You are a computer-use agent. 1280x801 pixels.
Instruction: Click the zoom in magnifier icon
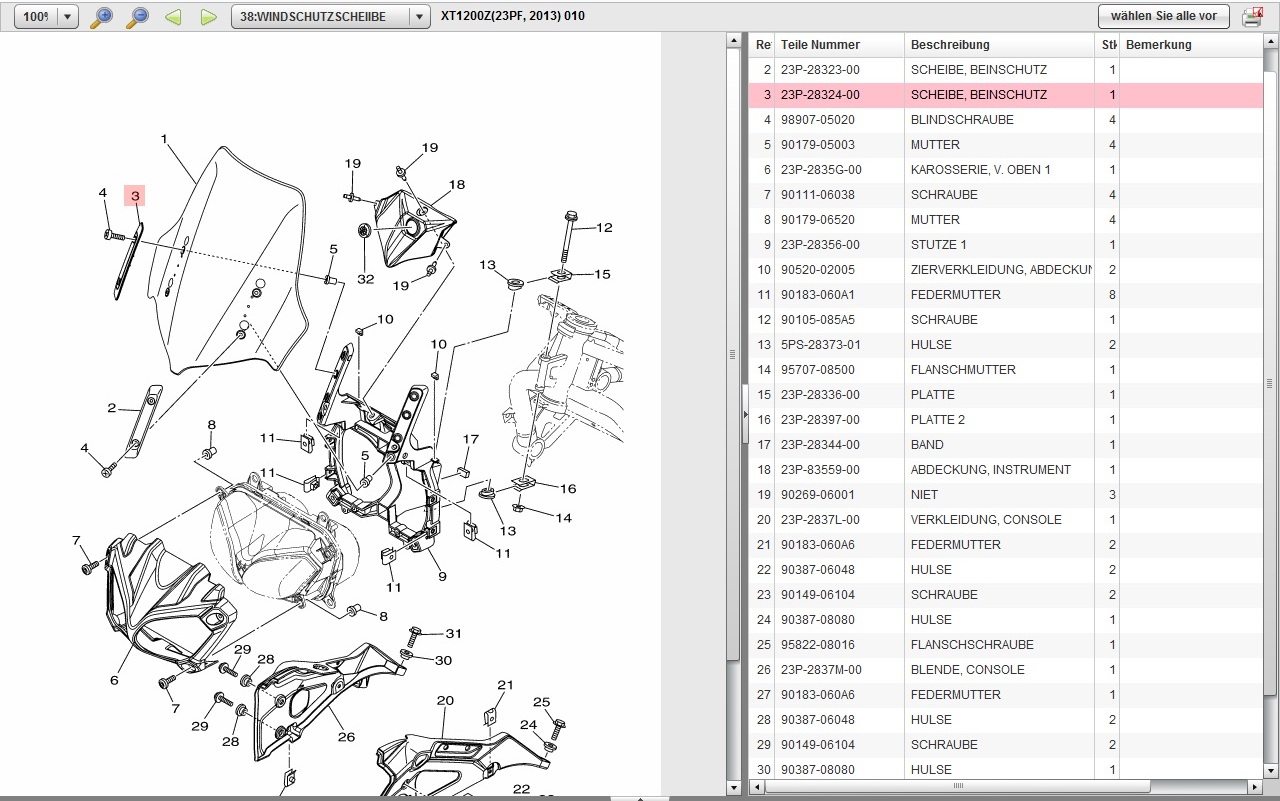101,17
